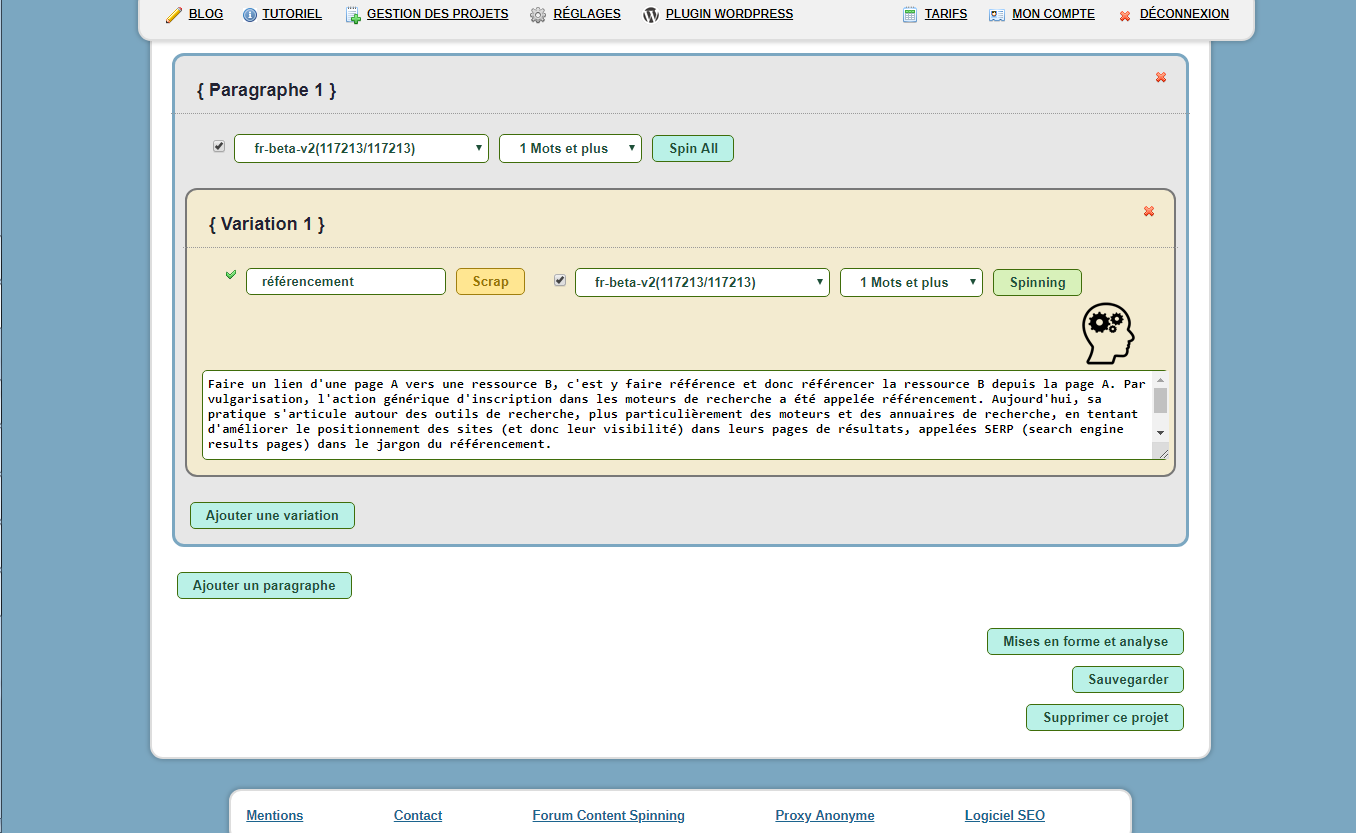Open MON COMPTE page

pos(1053,14)
